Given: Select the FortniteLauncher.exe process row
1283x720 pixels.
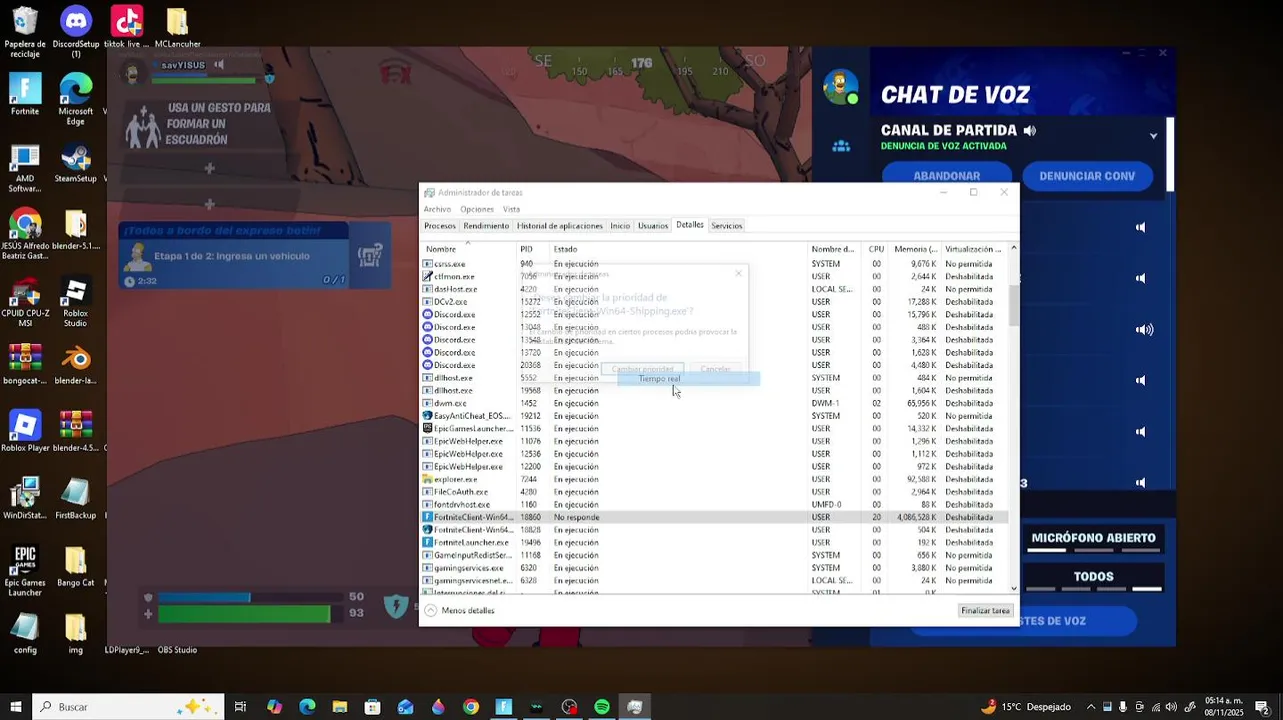Looking at the screenshot, I should pos(714,542).
